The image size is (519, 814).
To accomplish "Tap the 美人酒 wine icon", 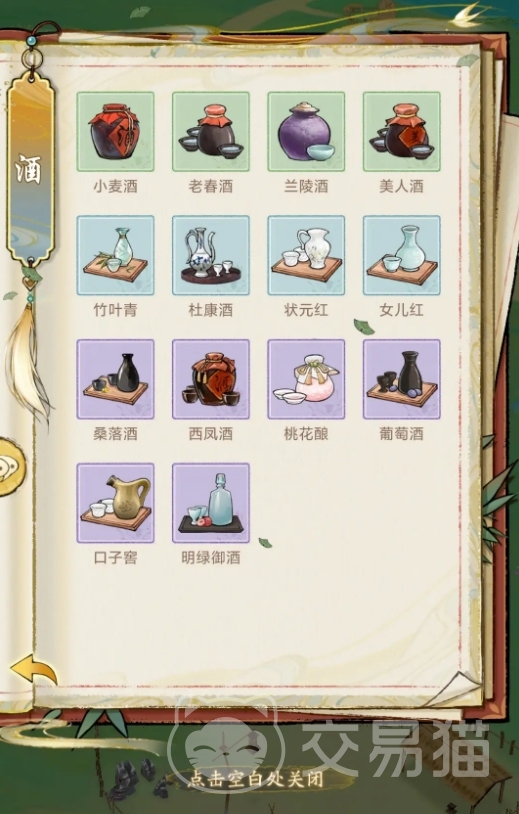I will 402,131.
